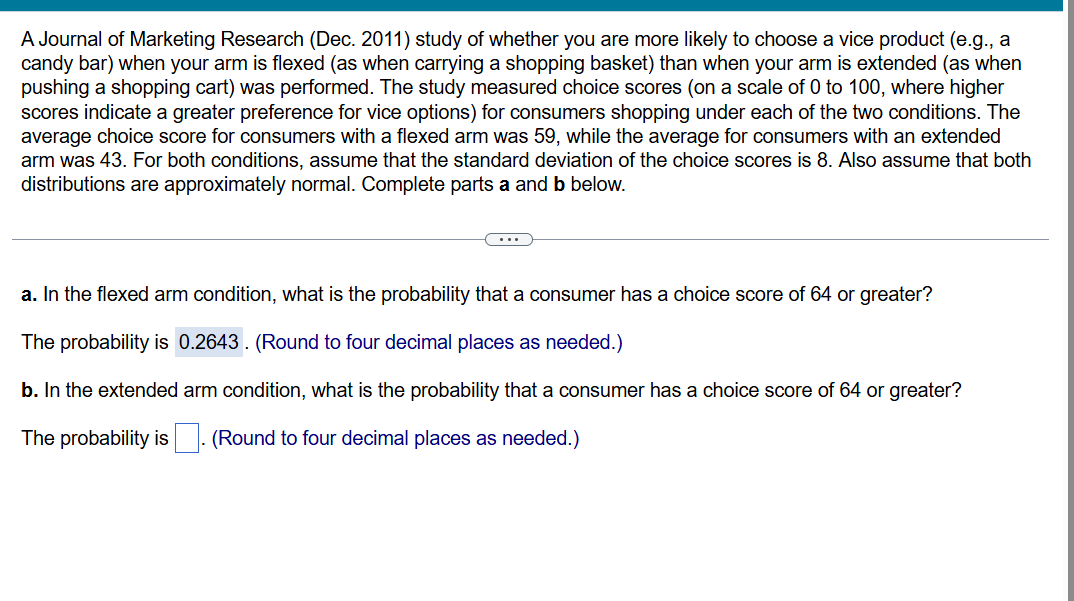Collapse the problem statement using the ellipsis toggle
1074x601 pixels.
(509, 239)
